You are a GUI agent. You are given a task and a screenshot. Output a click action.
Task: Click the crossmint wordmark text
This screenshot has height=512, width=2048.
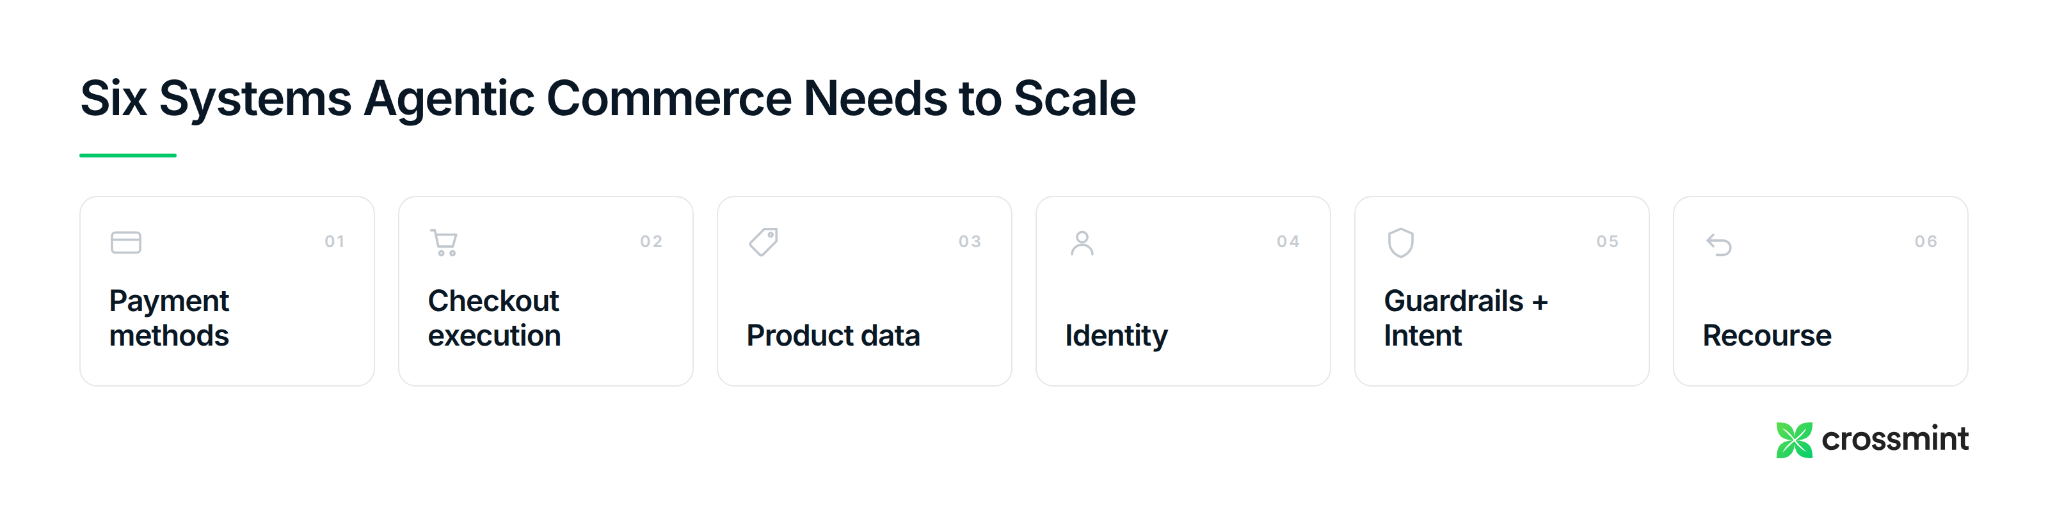coord(1895,439)
